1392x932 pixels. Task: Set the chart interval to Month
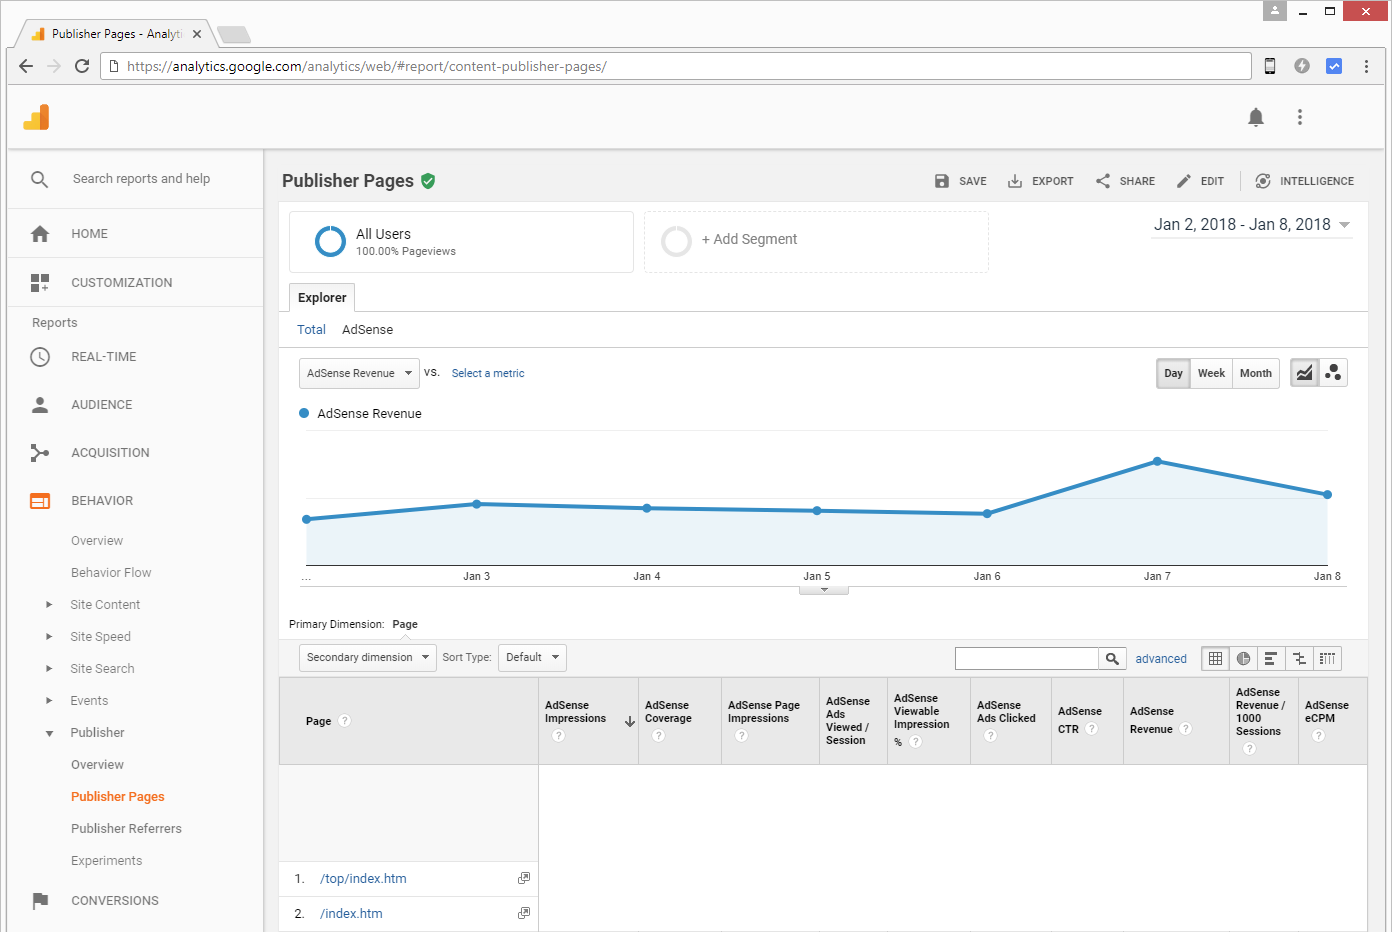click(1256, 373)
